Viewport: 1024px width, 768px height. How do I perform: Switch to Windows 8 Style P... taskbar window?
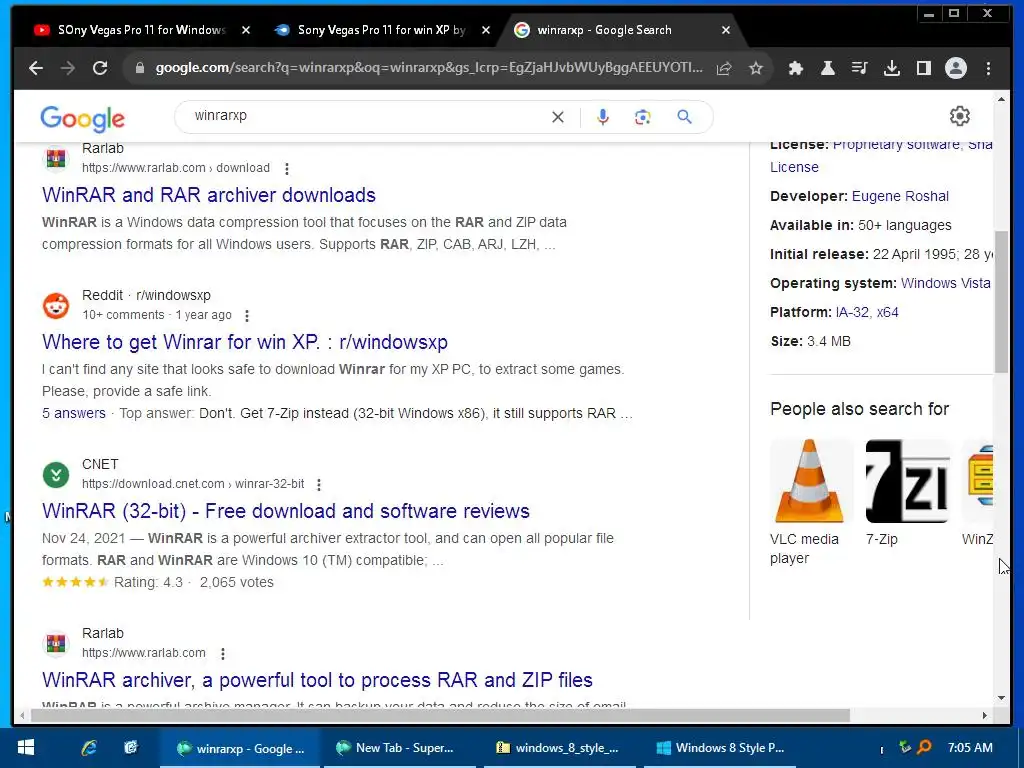[720, 748]
